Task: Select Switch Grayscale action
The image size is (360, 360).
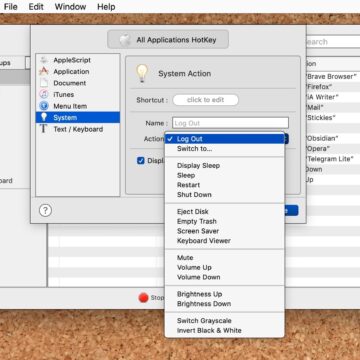Action: click(225, 321)
